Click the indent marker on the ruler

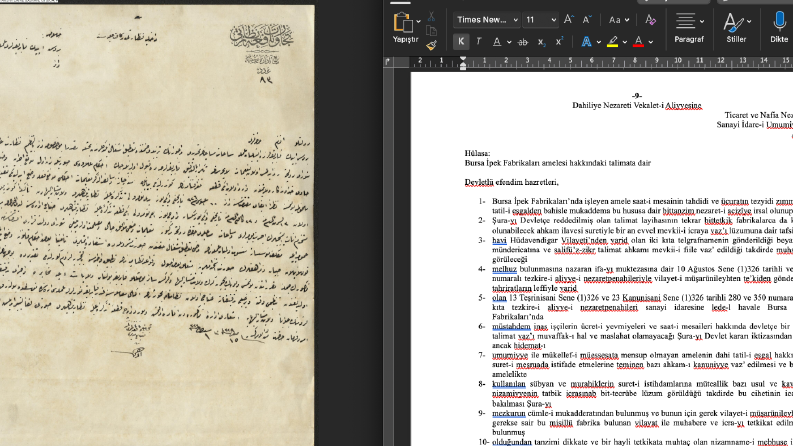pos(463,63)
